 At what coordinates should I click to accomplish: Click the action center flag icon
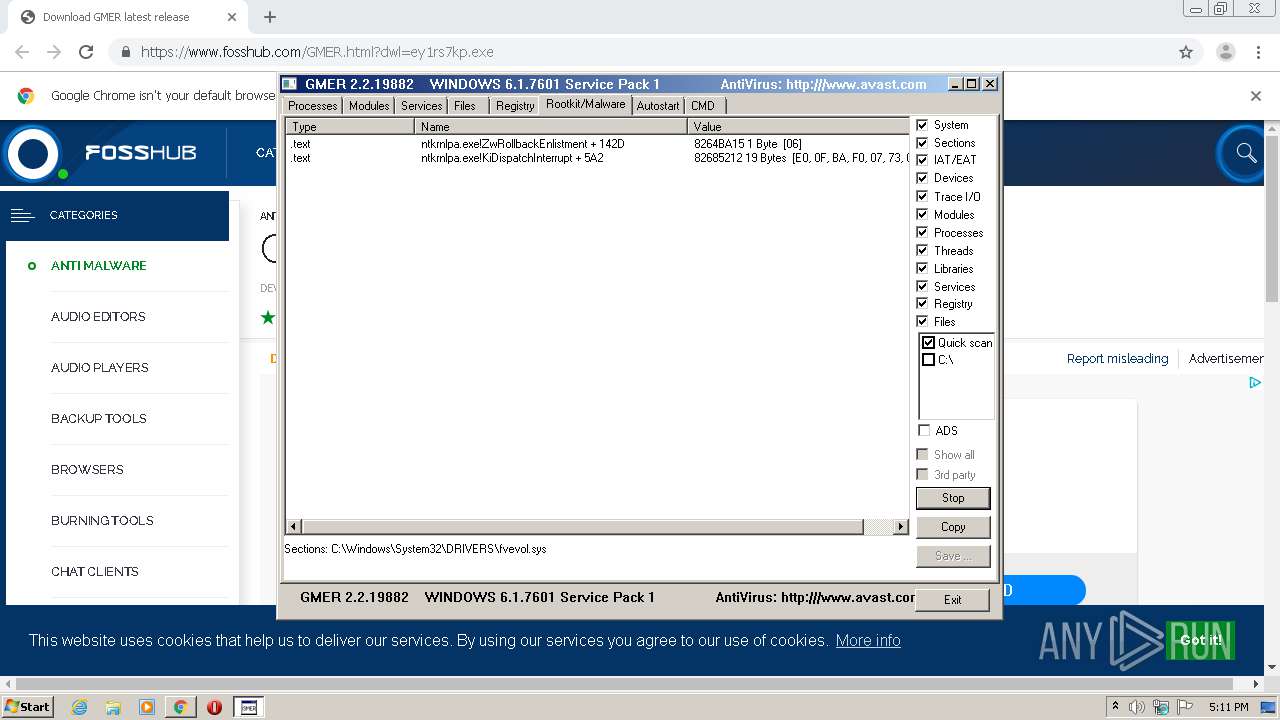[x=1185, y=707]
